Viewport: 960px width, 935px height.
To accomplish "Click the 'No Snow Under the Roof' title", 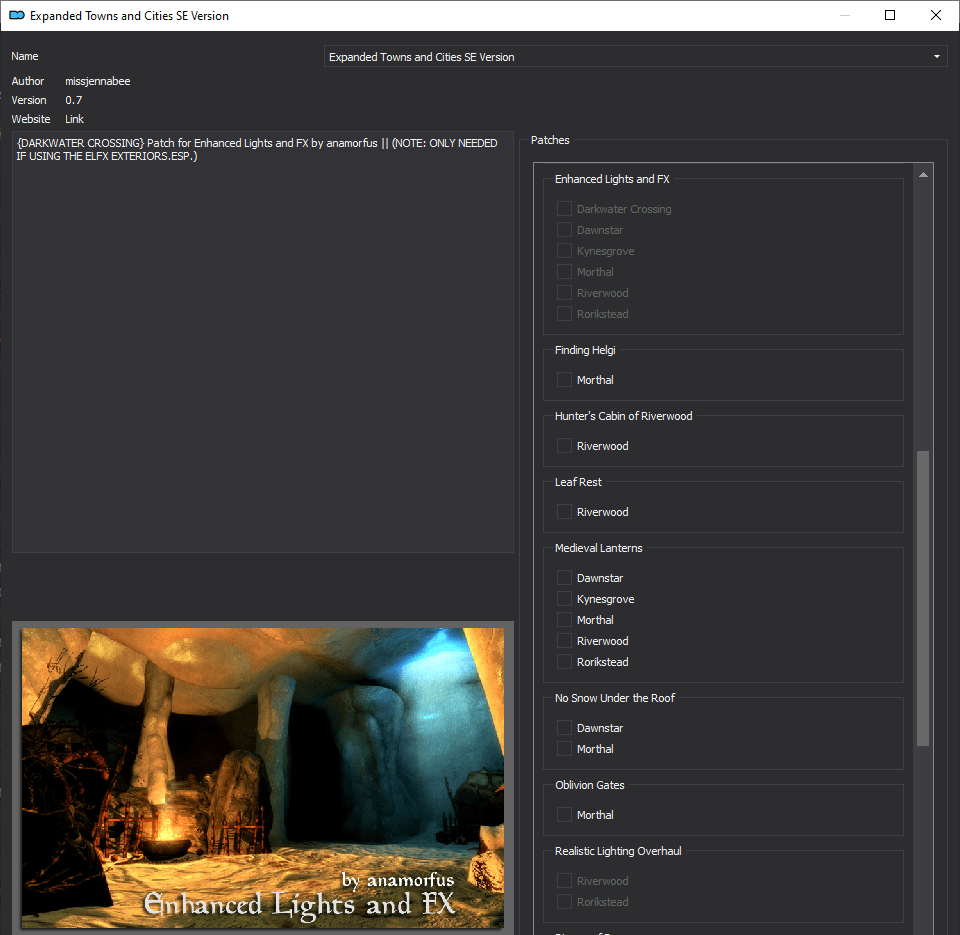I will click(615, 698).
